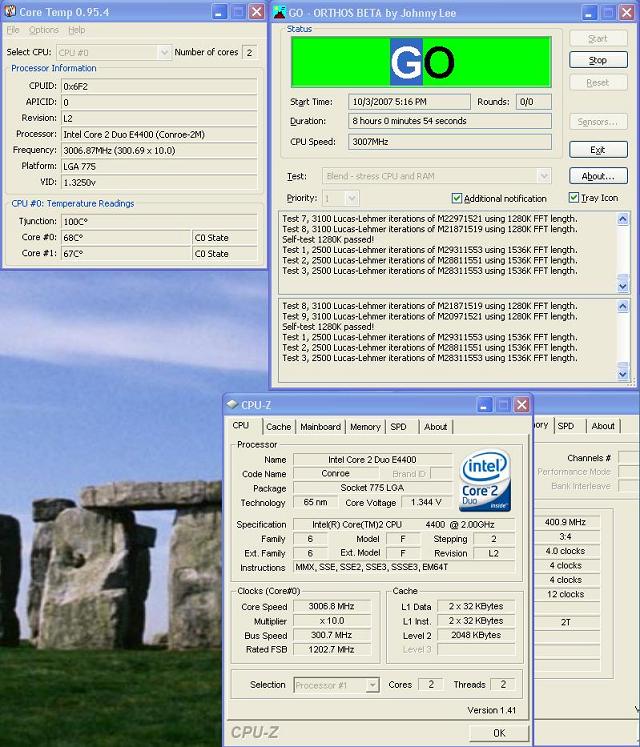Switch to the SPD tab in front CPU-Z
Image resolution: width=640 pixels, height=747 pixels.
398,427
